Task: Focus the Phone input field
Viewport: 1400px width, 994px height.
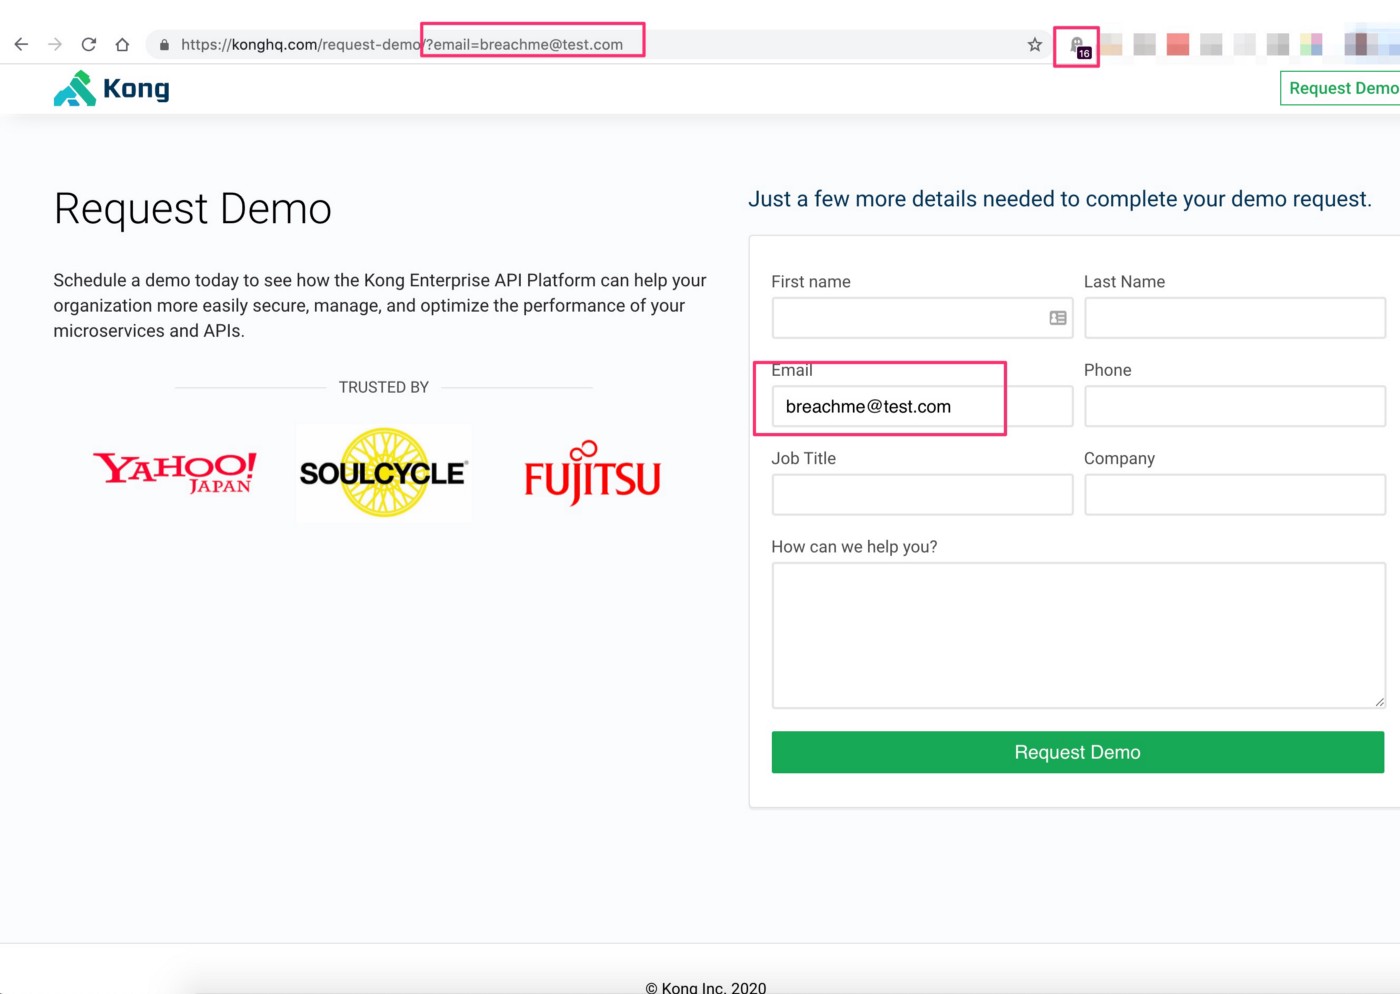Action: tap(1234, 407)
